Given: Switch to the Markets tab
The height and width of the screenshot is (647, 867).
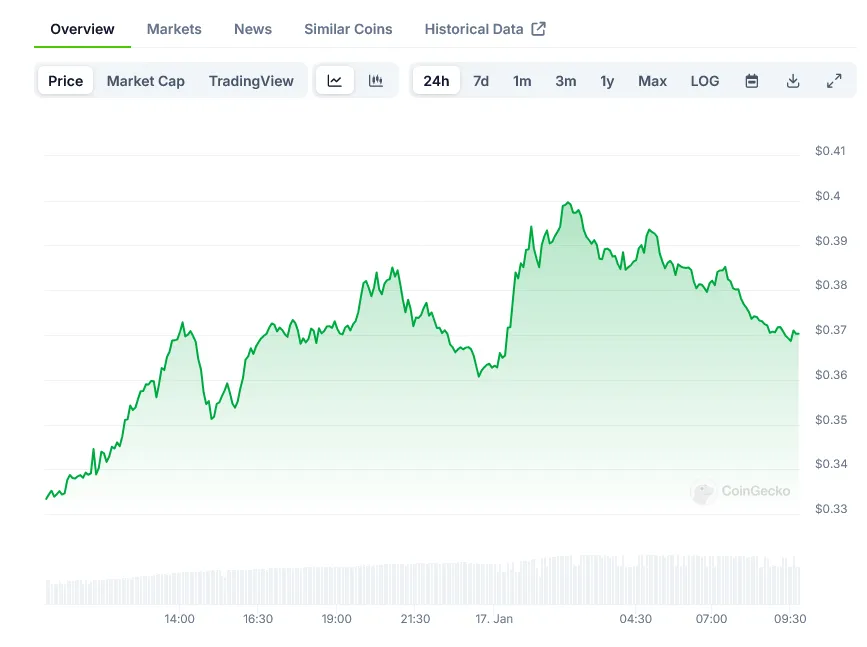Looking at the screenshot, I should (x=174, y=29).
